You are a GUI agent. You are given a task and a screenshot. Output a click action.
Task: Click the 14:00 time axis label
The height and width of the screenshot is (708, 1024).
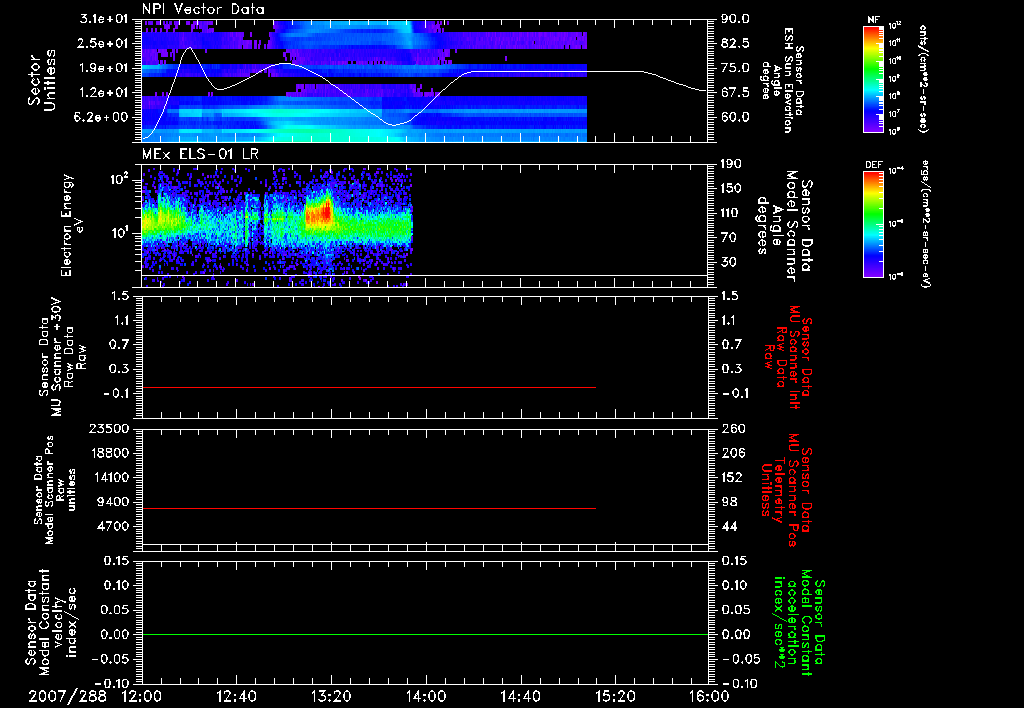426,696
